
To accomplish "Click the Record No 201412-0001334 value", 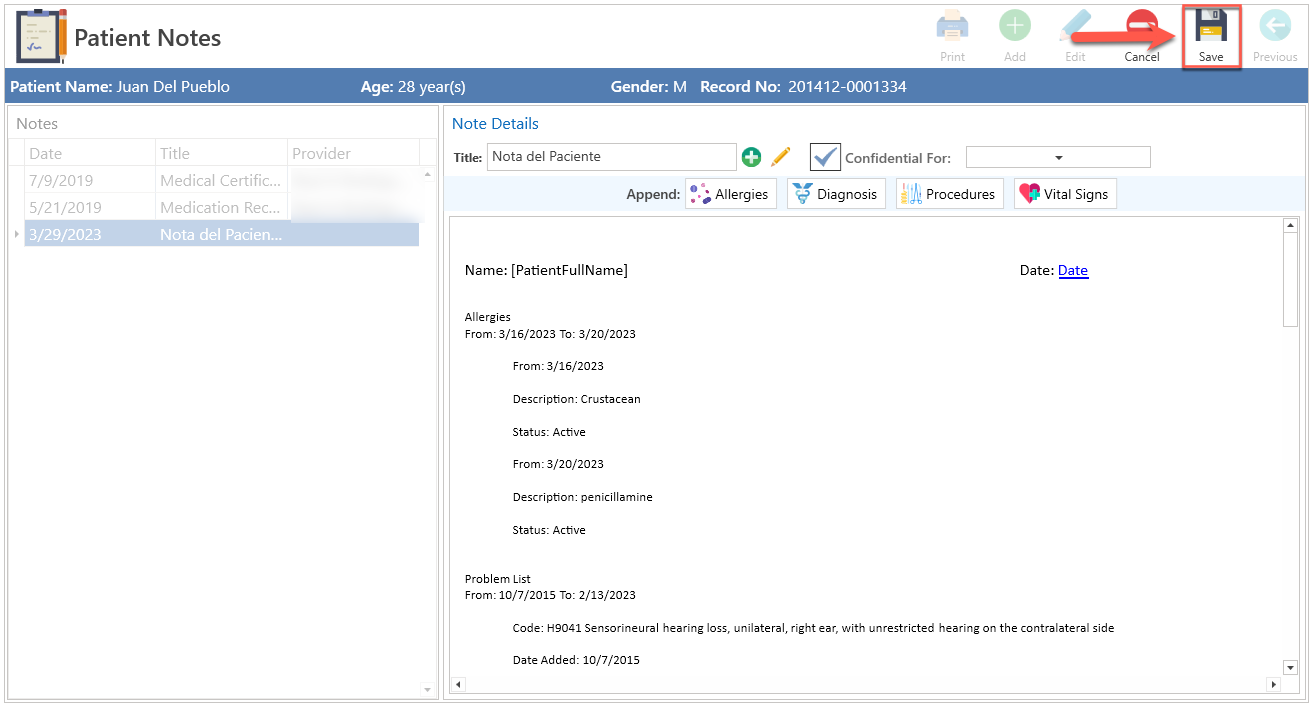I will click(x=847, y=87).
